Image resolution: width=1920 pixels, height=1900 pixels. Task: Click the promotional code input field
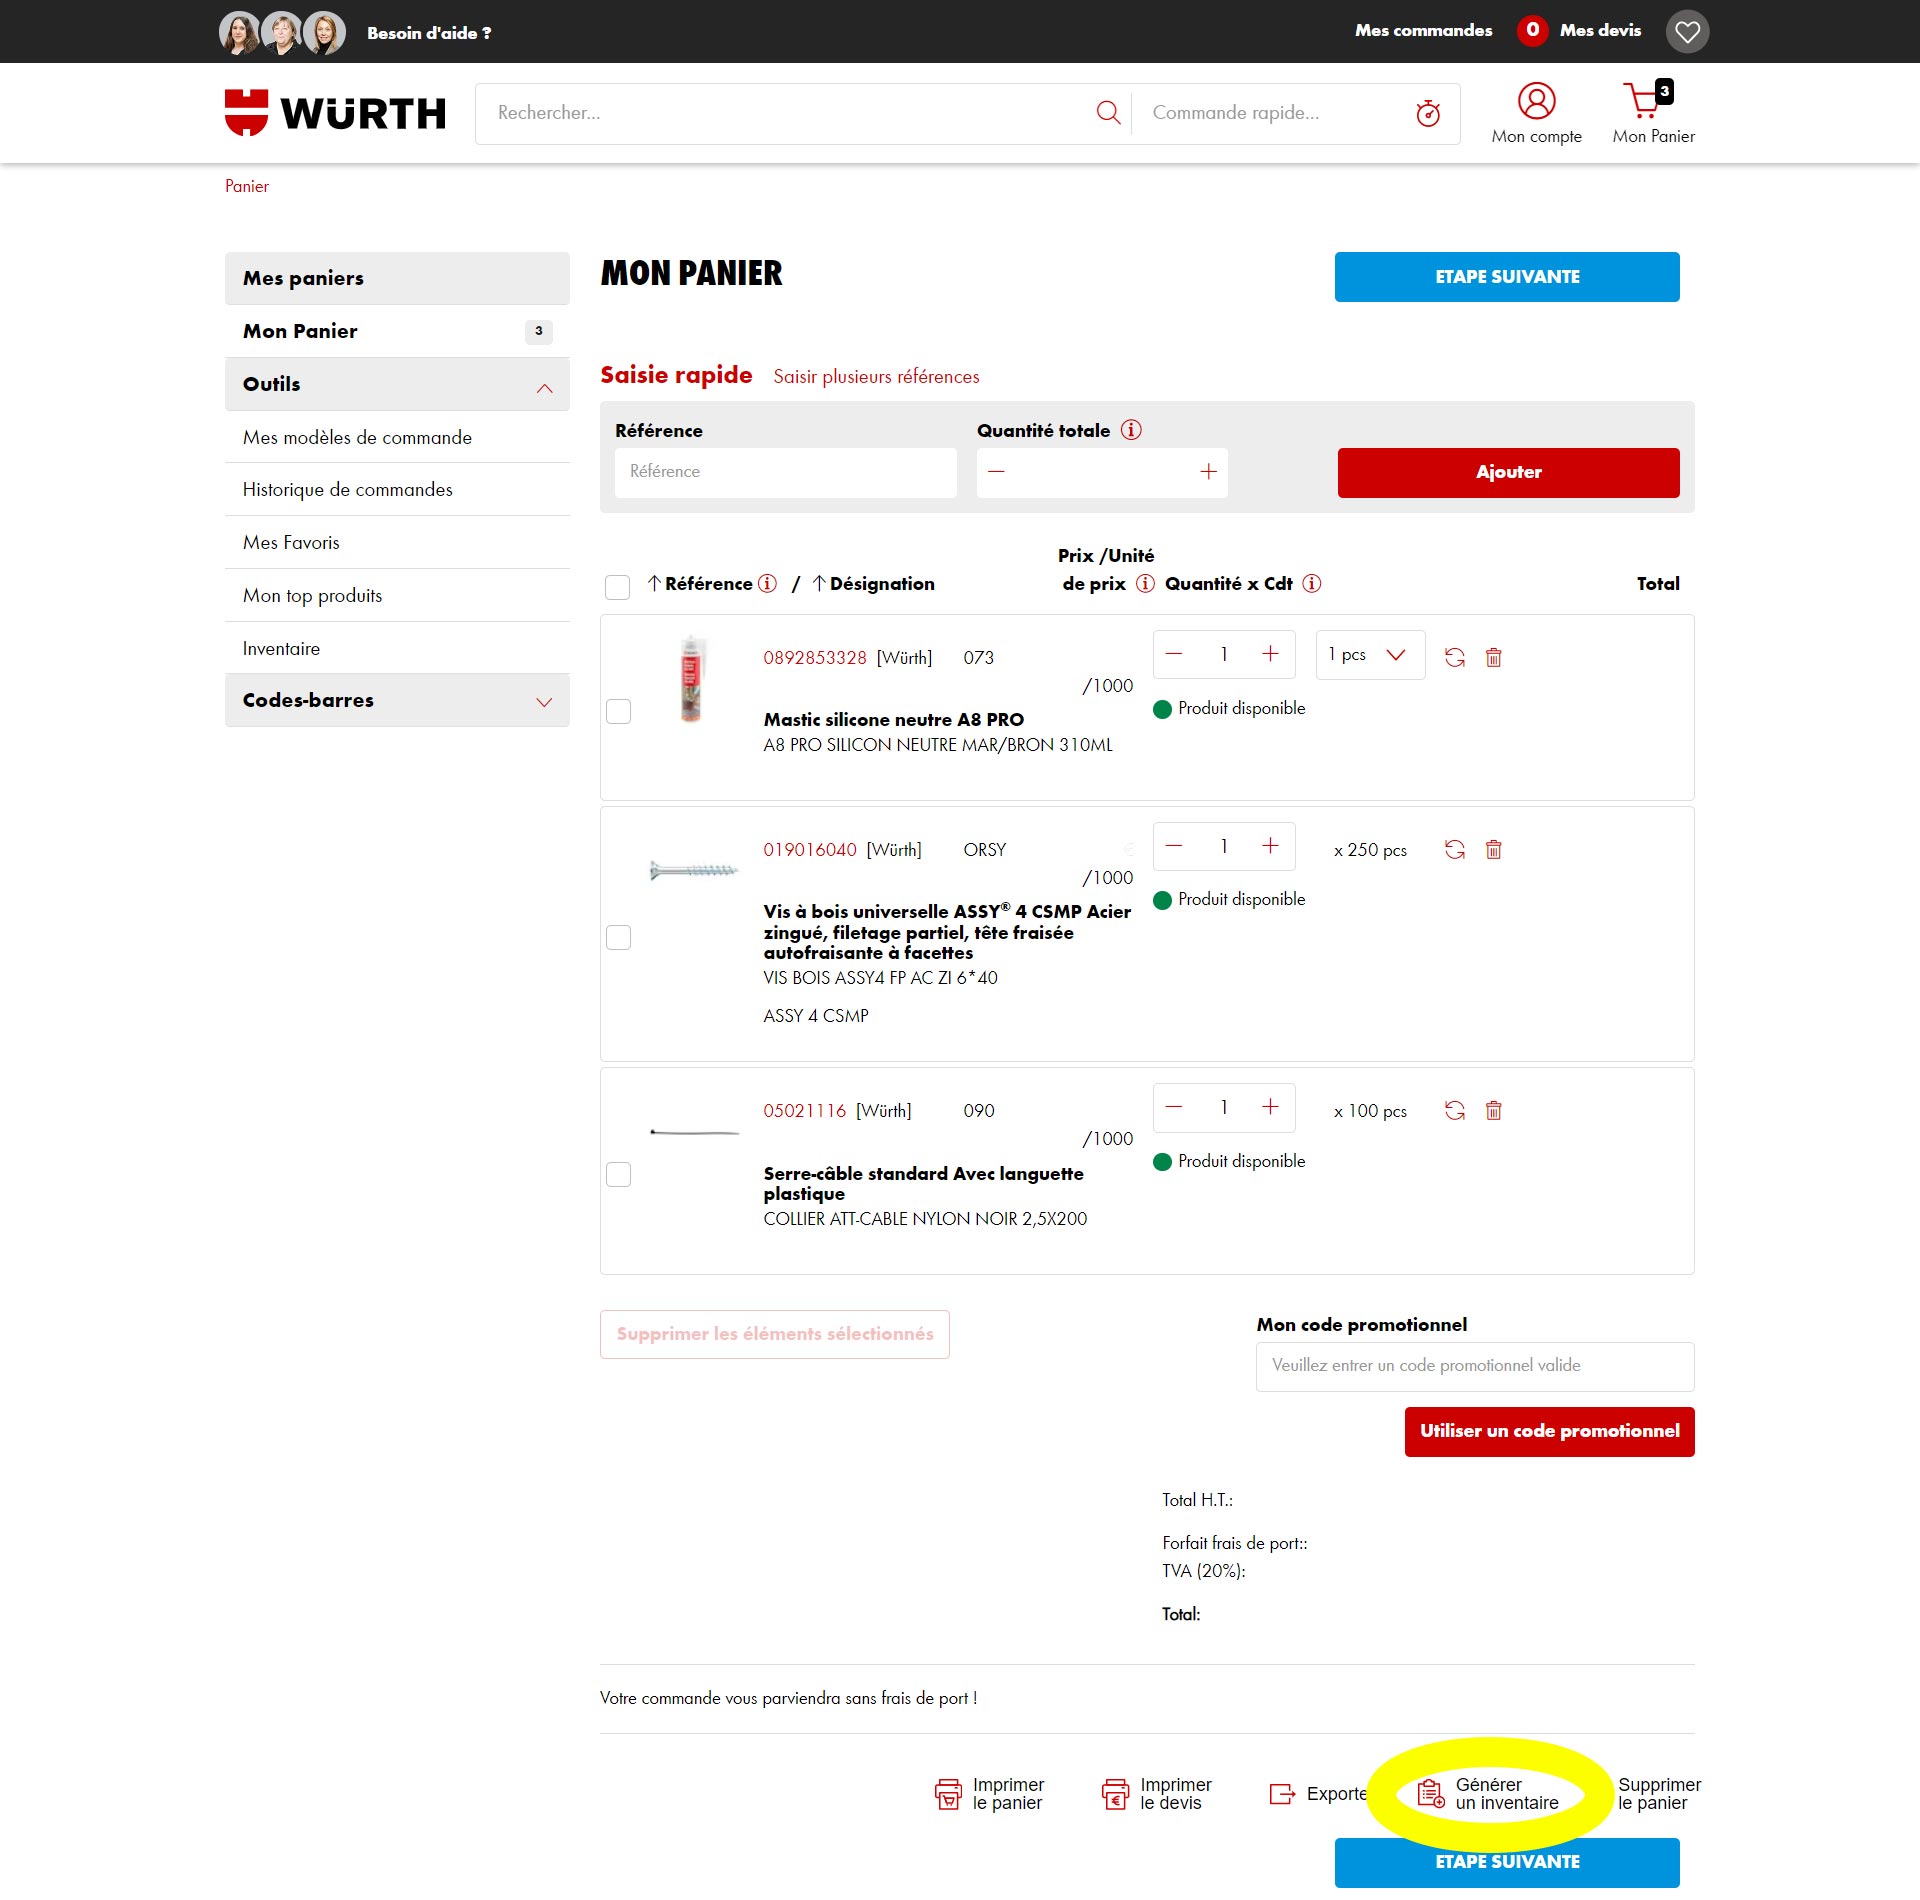point(1475,1366)
